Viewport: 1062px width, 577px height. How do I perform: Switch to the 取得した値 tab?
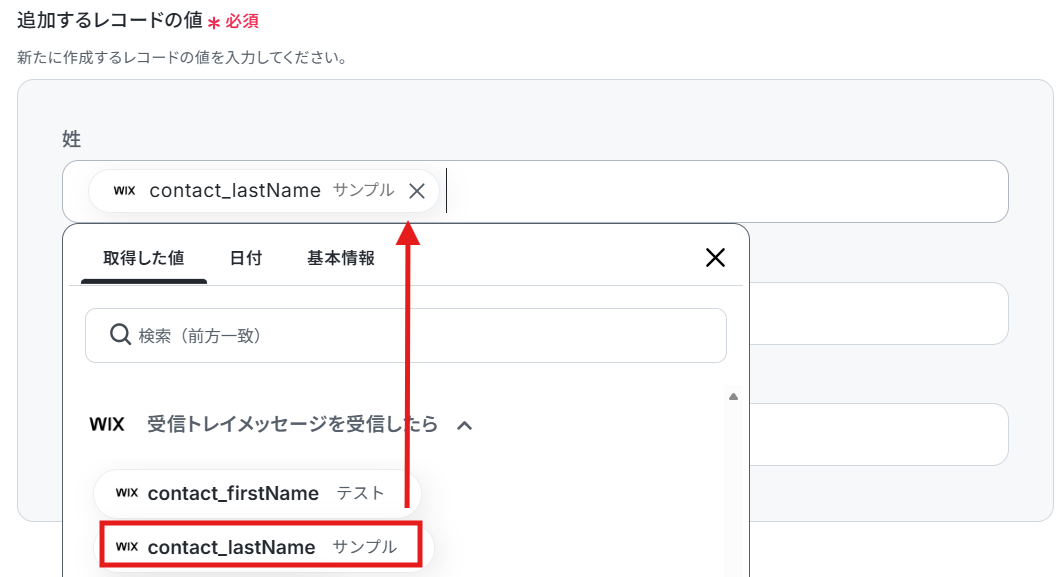[144, 258]
